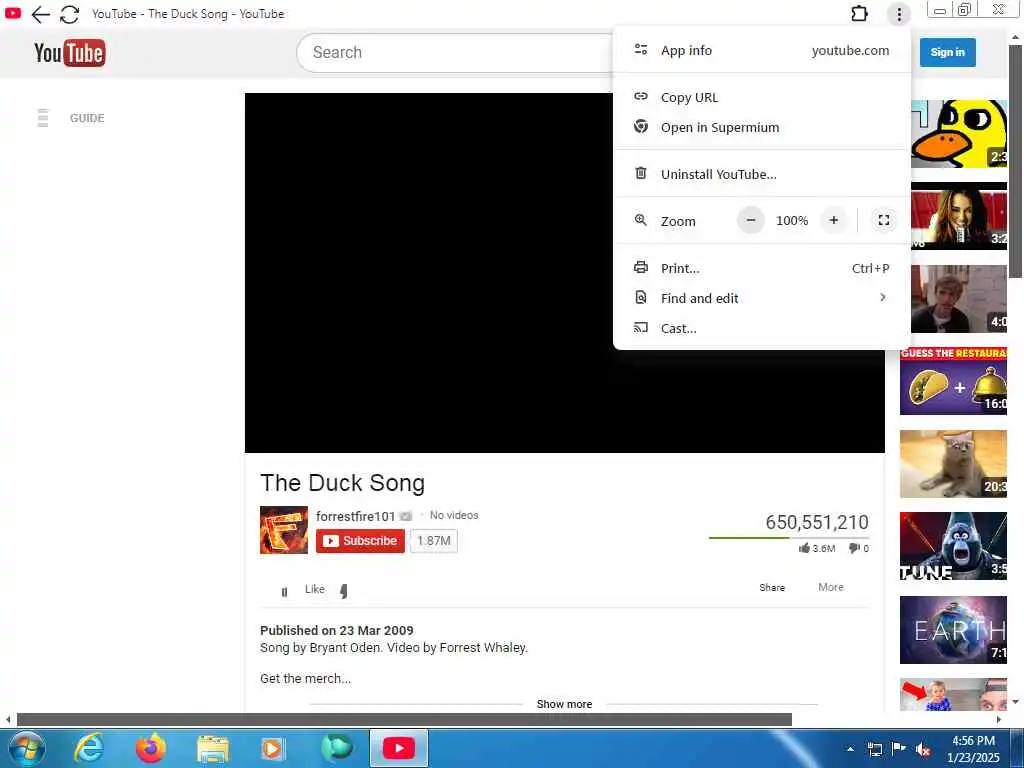The height and width of the screenshot is (768, 1024).
Task: Click the Share link under the video
Action: coord(772,588)
